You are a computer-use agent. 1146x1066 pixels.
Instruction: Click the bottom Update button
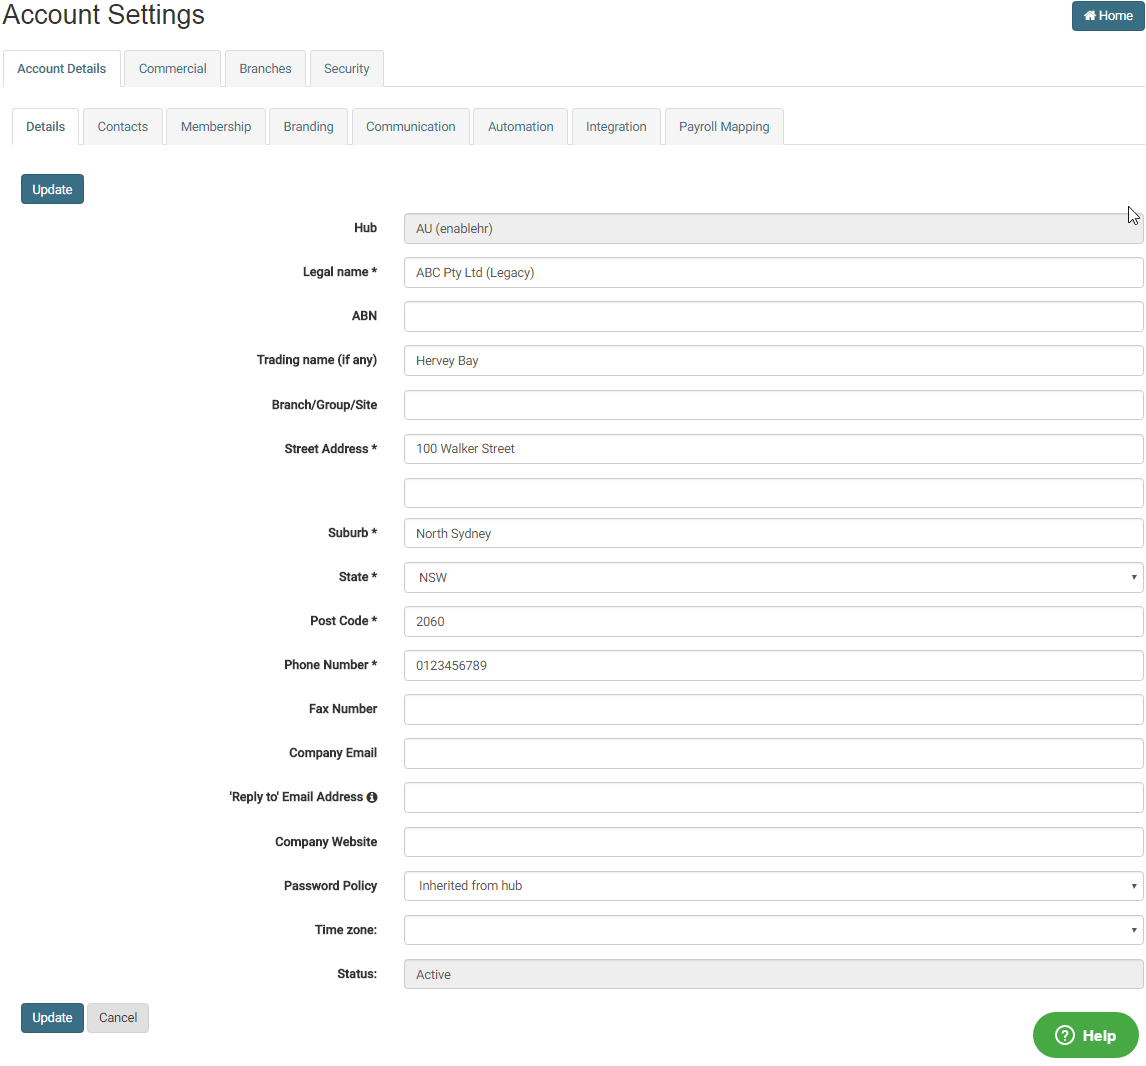[52, 1018]
